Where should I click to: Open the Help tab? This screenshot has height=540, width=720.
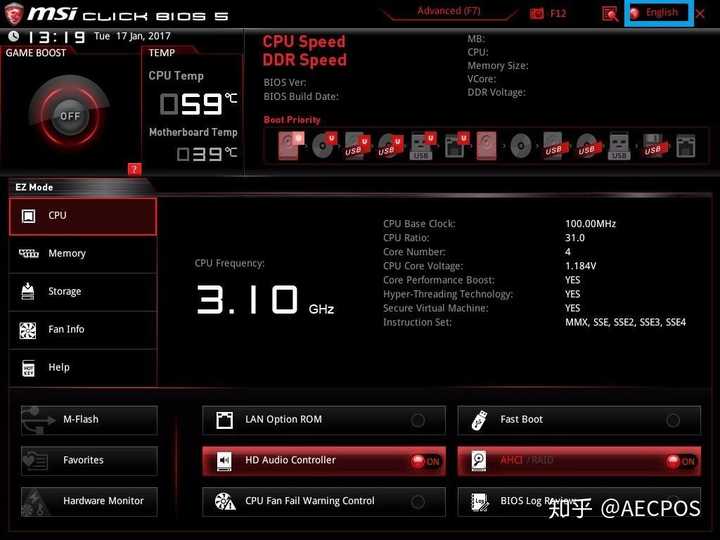point(83,368)
